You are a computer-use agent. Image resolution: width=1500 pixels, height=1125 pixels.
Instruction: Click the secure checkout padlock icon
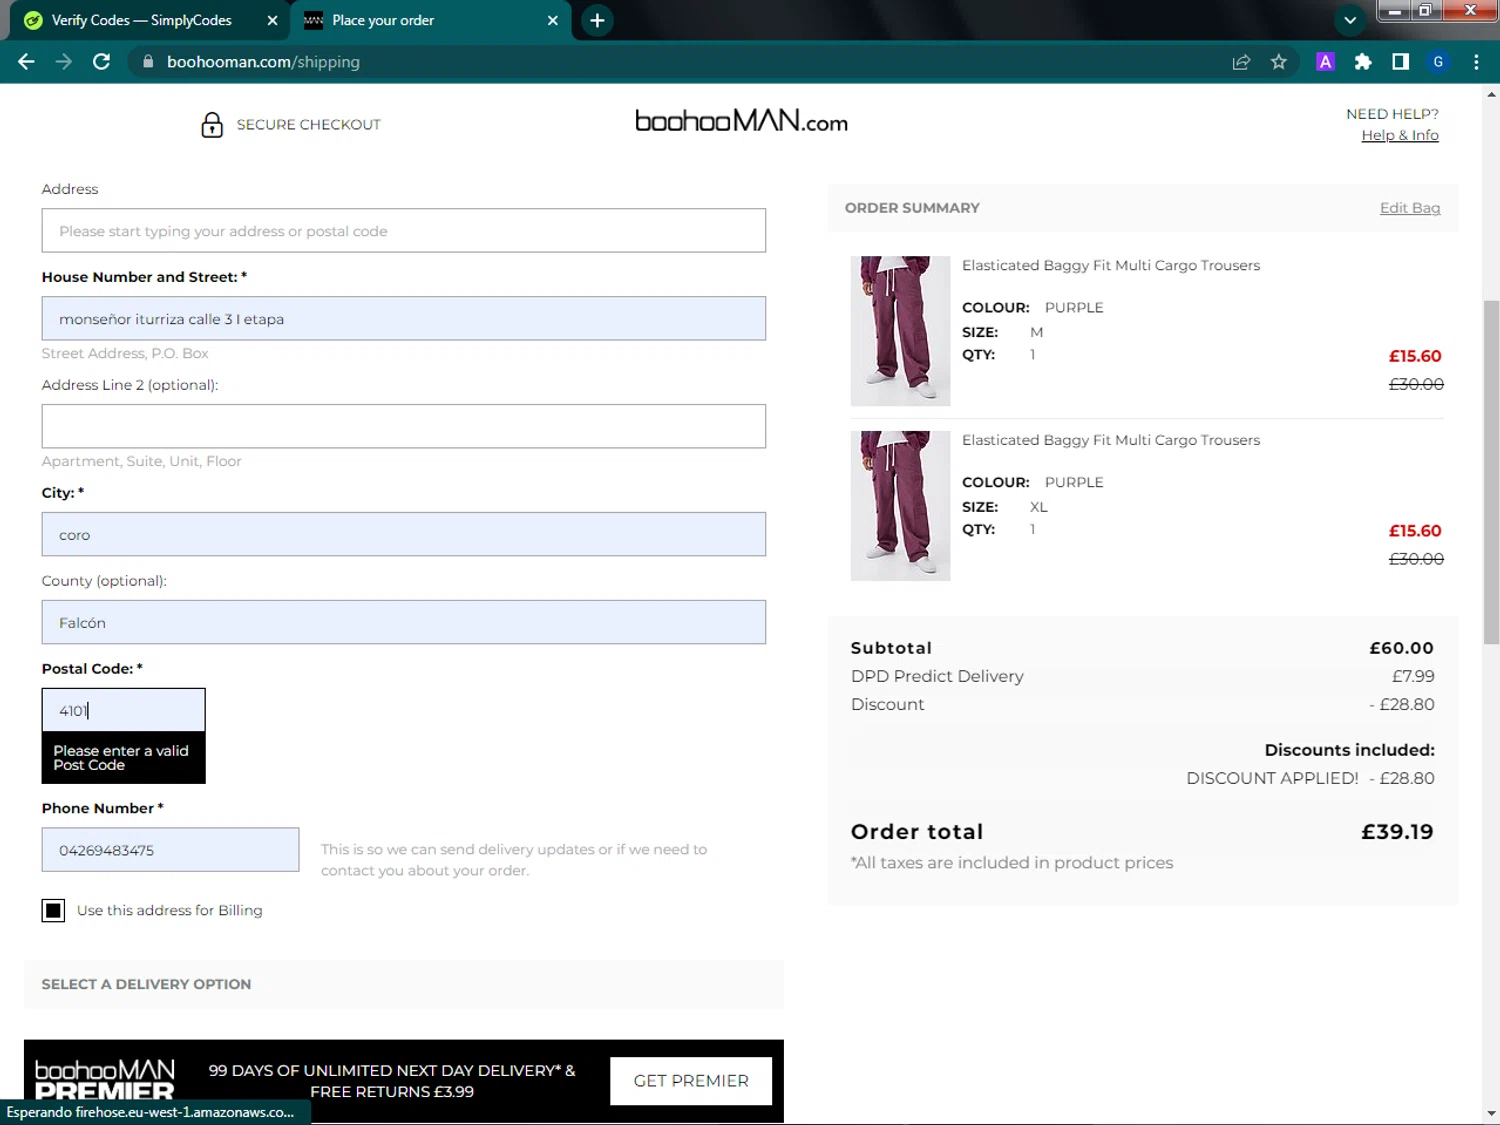(212, 124)
